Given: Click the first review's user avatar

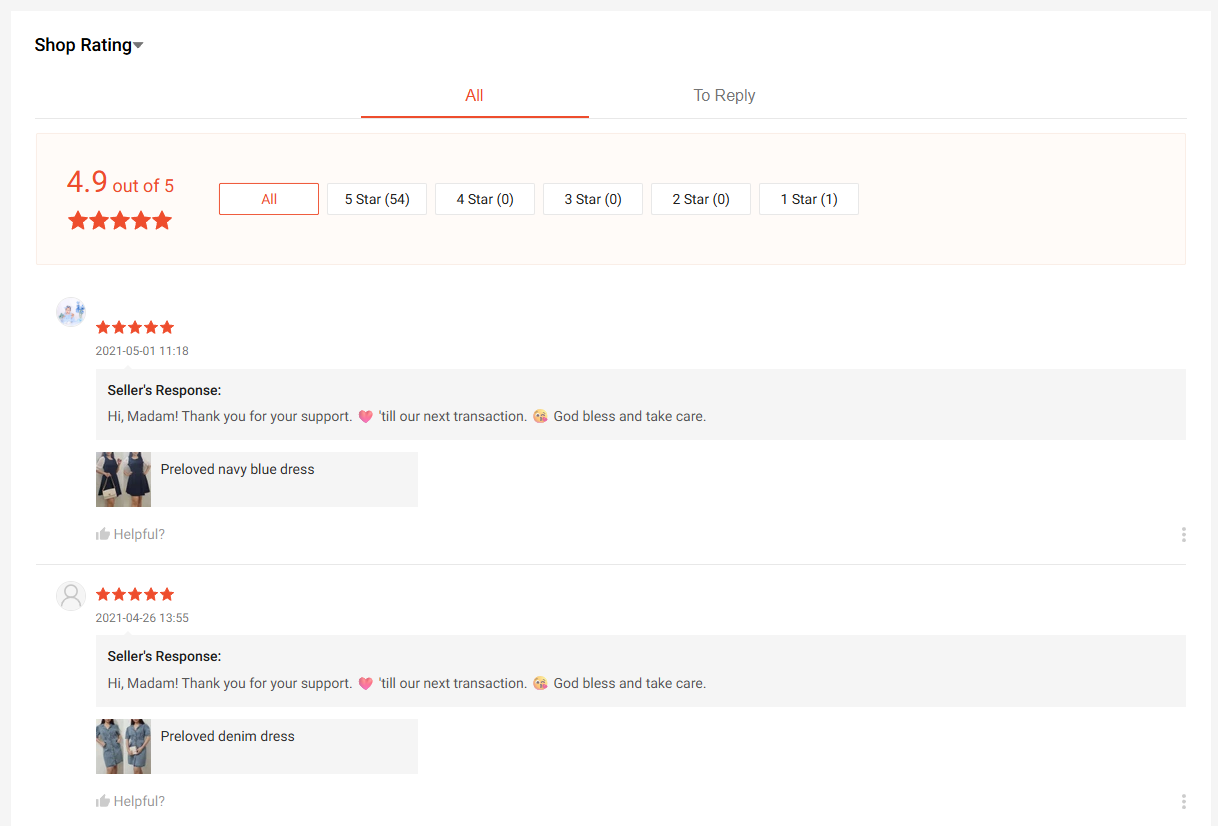Looking at the screenshot, I should (x=71, y=312).
